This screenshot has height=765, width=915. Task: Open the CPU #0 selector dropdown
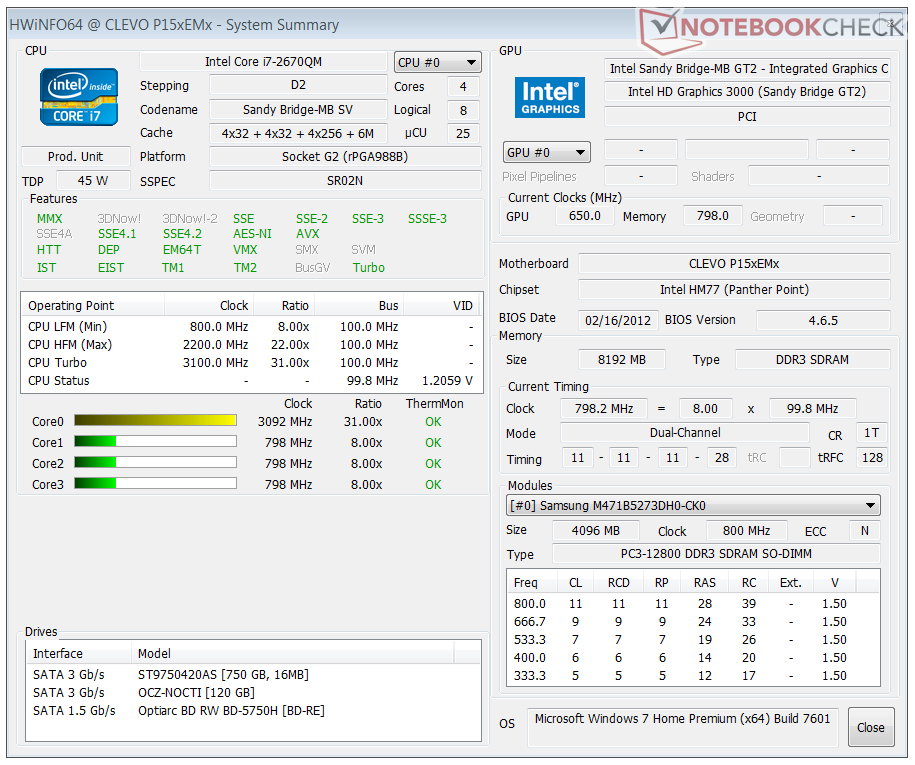coord(438,62)
